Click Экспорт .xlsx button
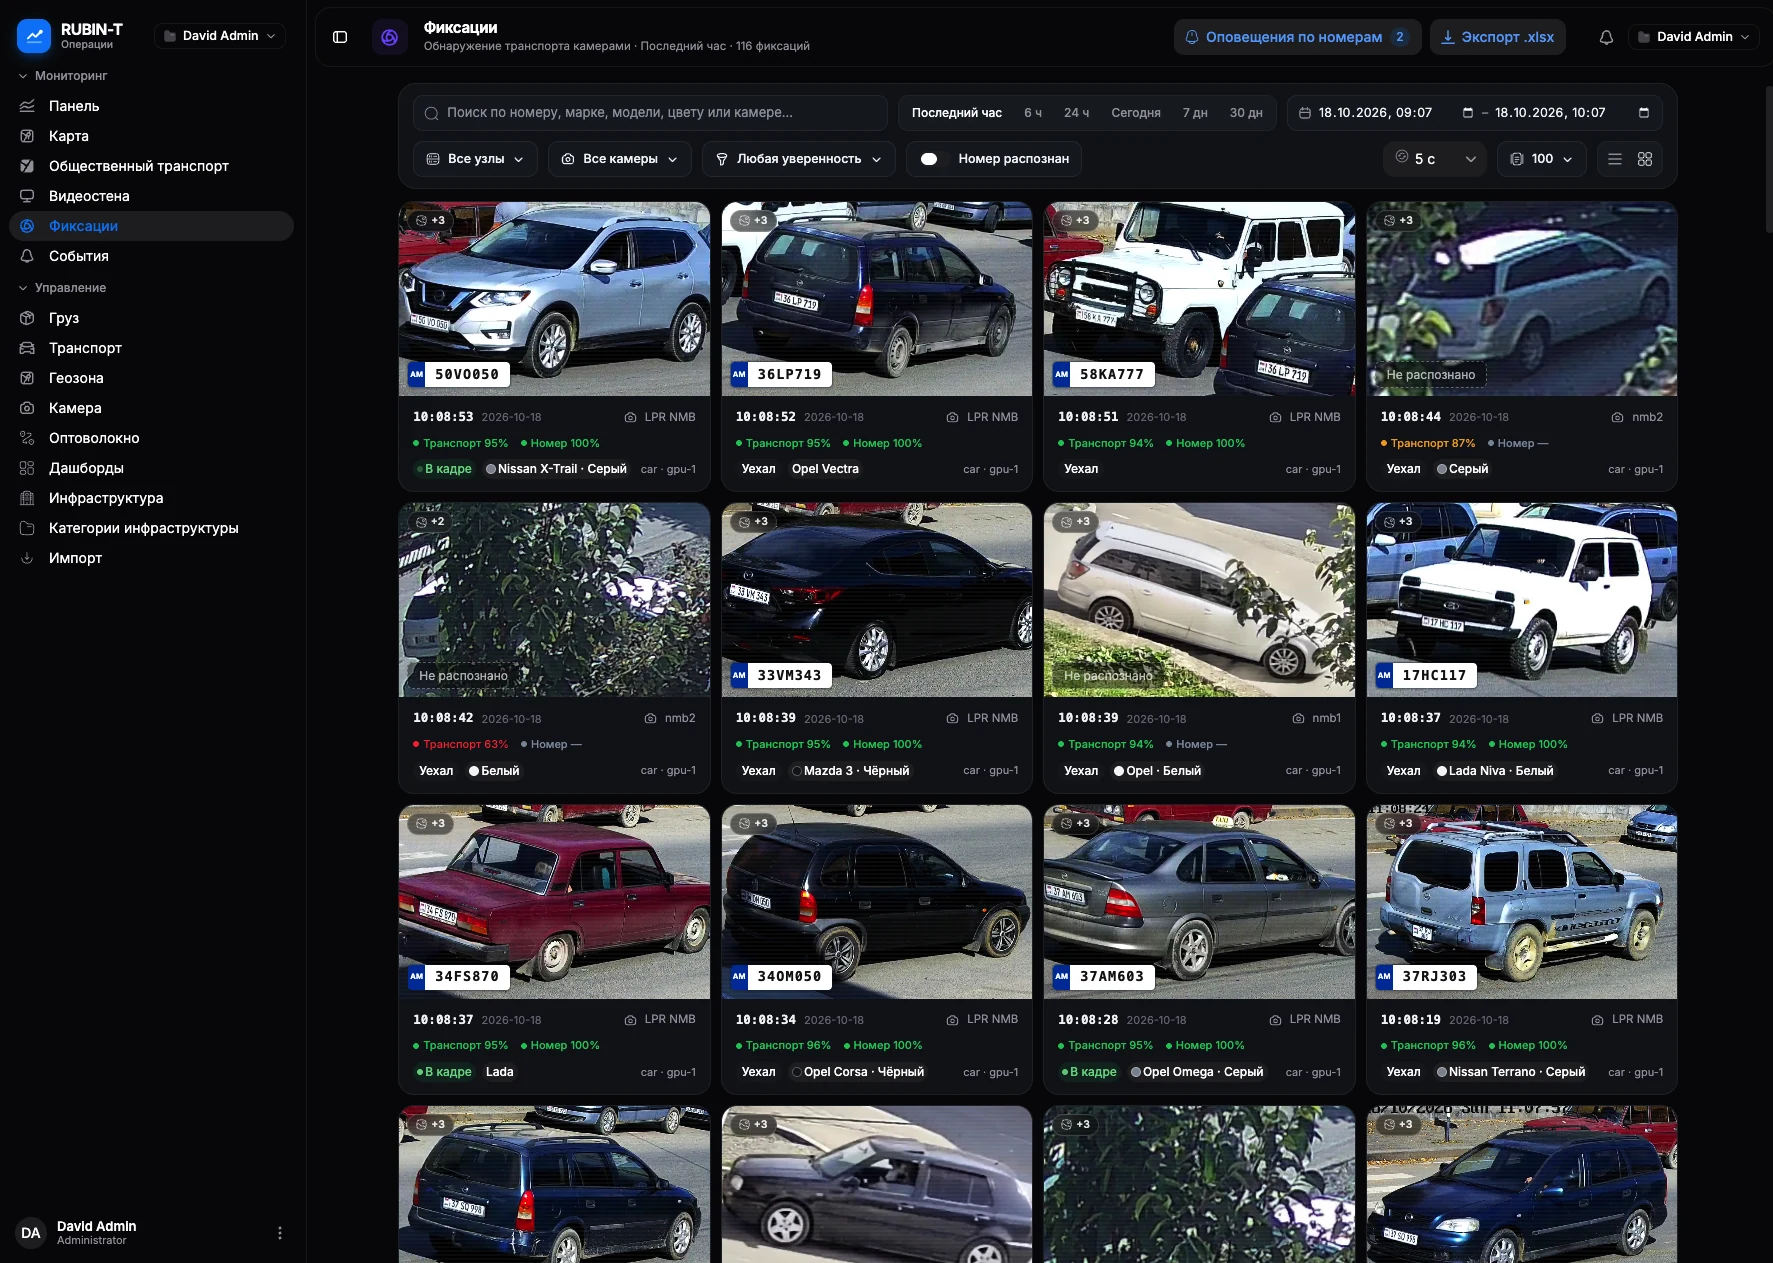The image size is (1773, 1263). [x=1497, y=37]
